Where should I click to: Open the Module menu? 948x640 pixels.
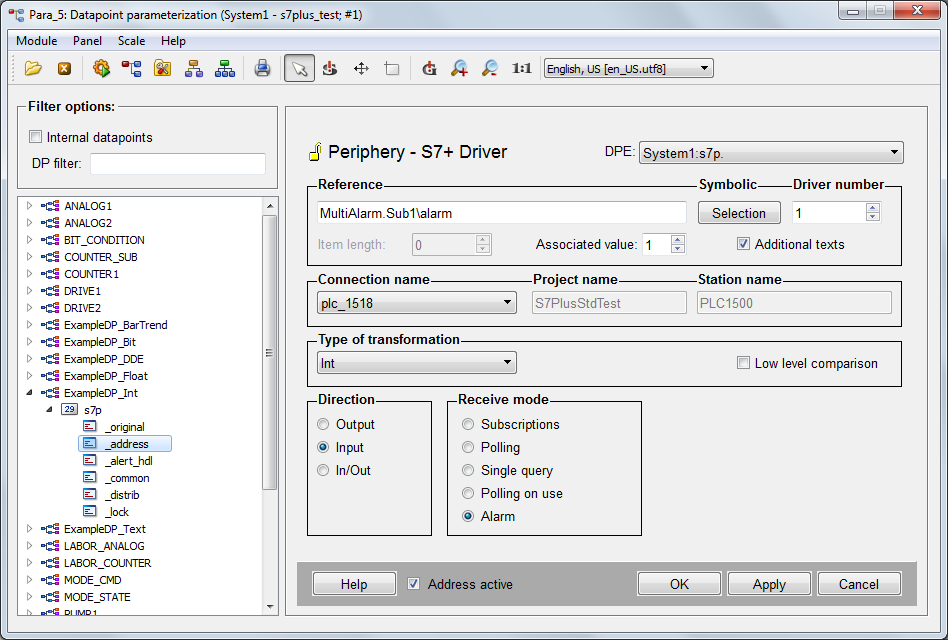(37, 41)
